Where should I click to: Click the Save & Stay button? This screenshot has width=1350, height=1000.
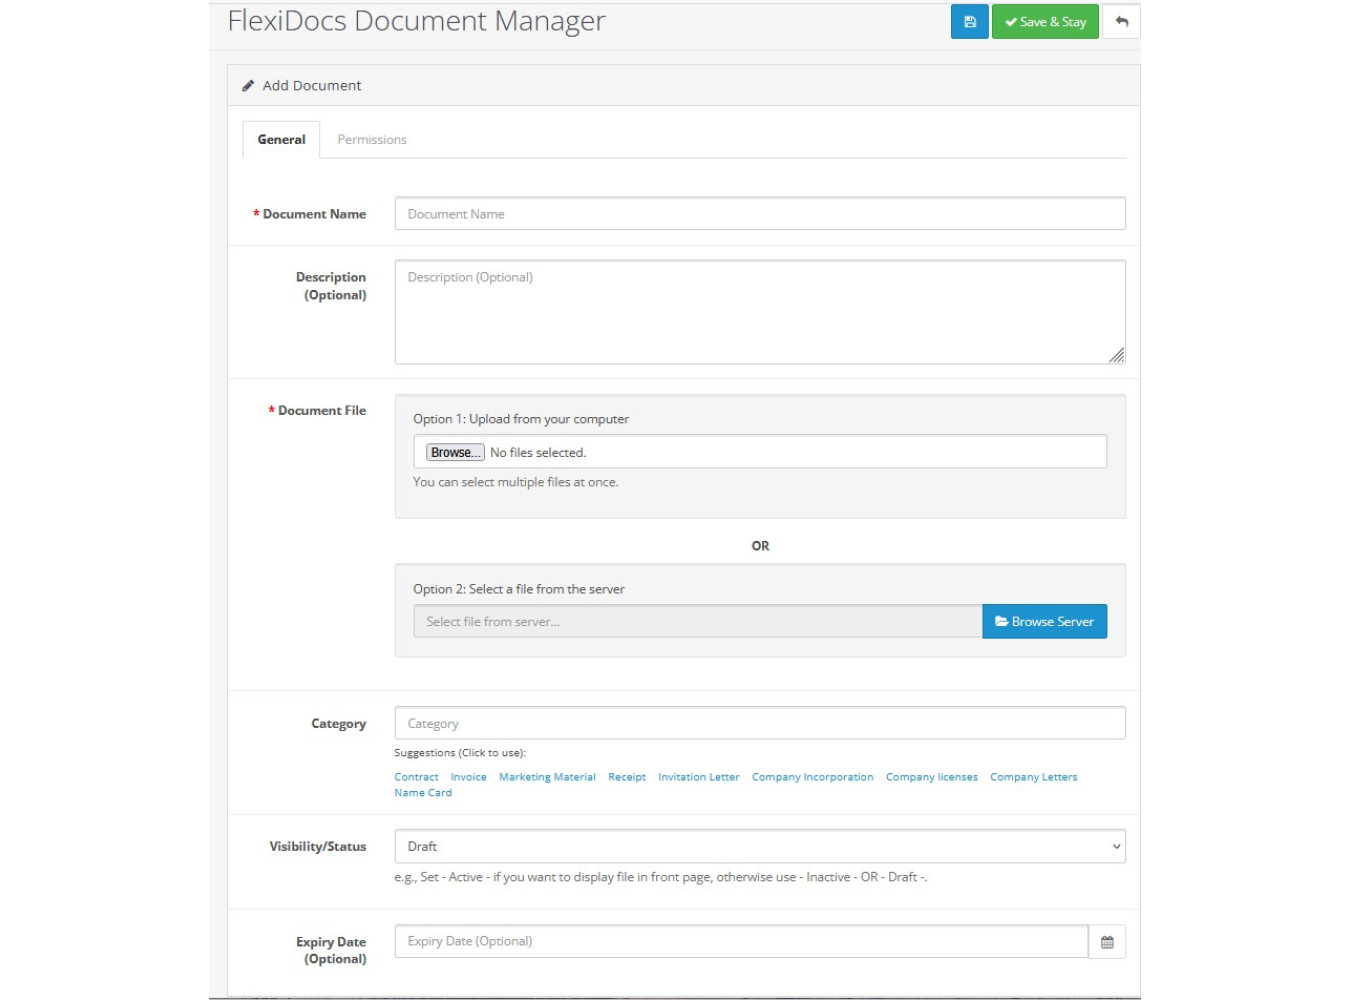(x=1045, y=22)
